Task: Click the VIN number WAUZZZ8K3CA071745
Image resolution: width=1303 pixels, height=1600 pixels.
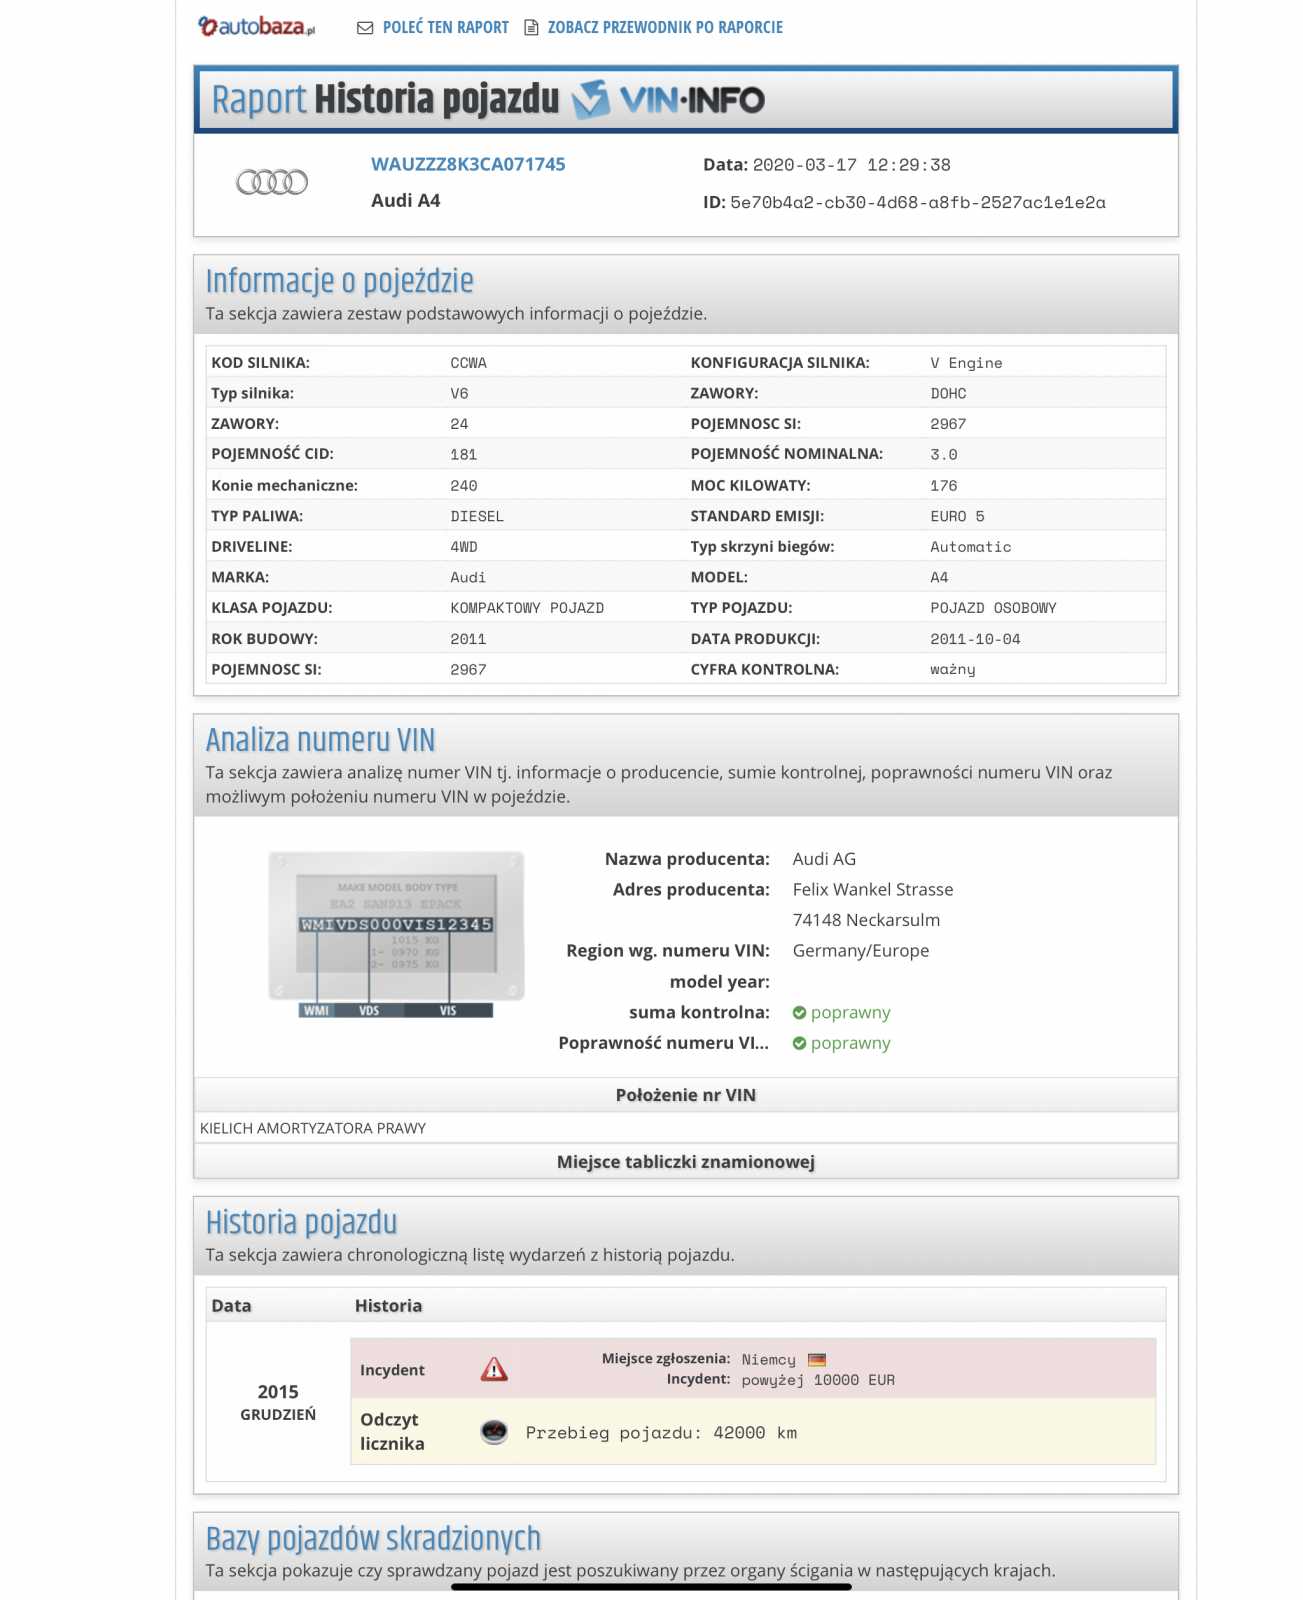Action: coord(468,164)
